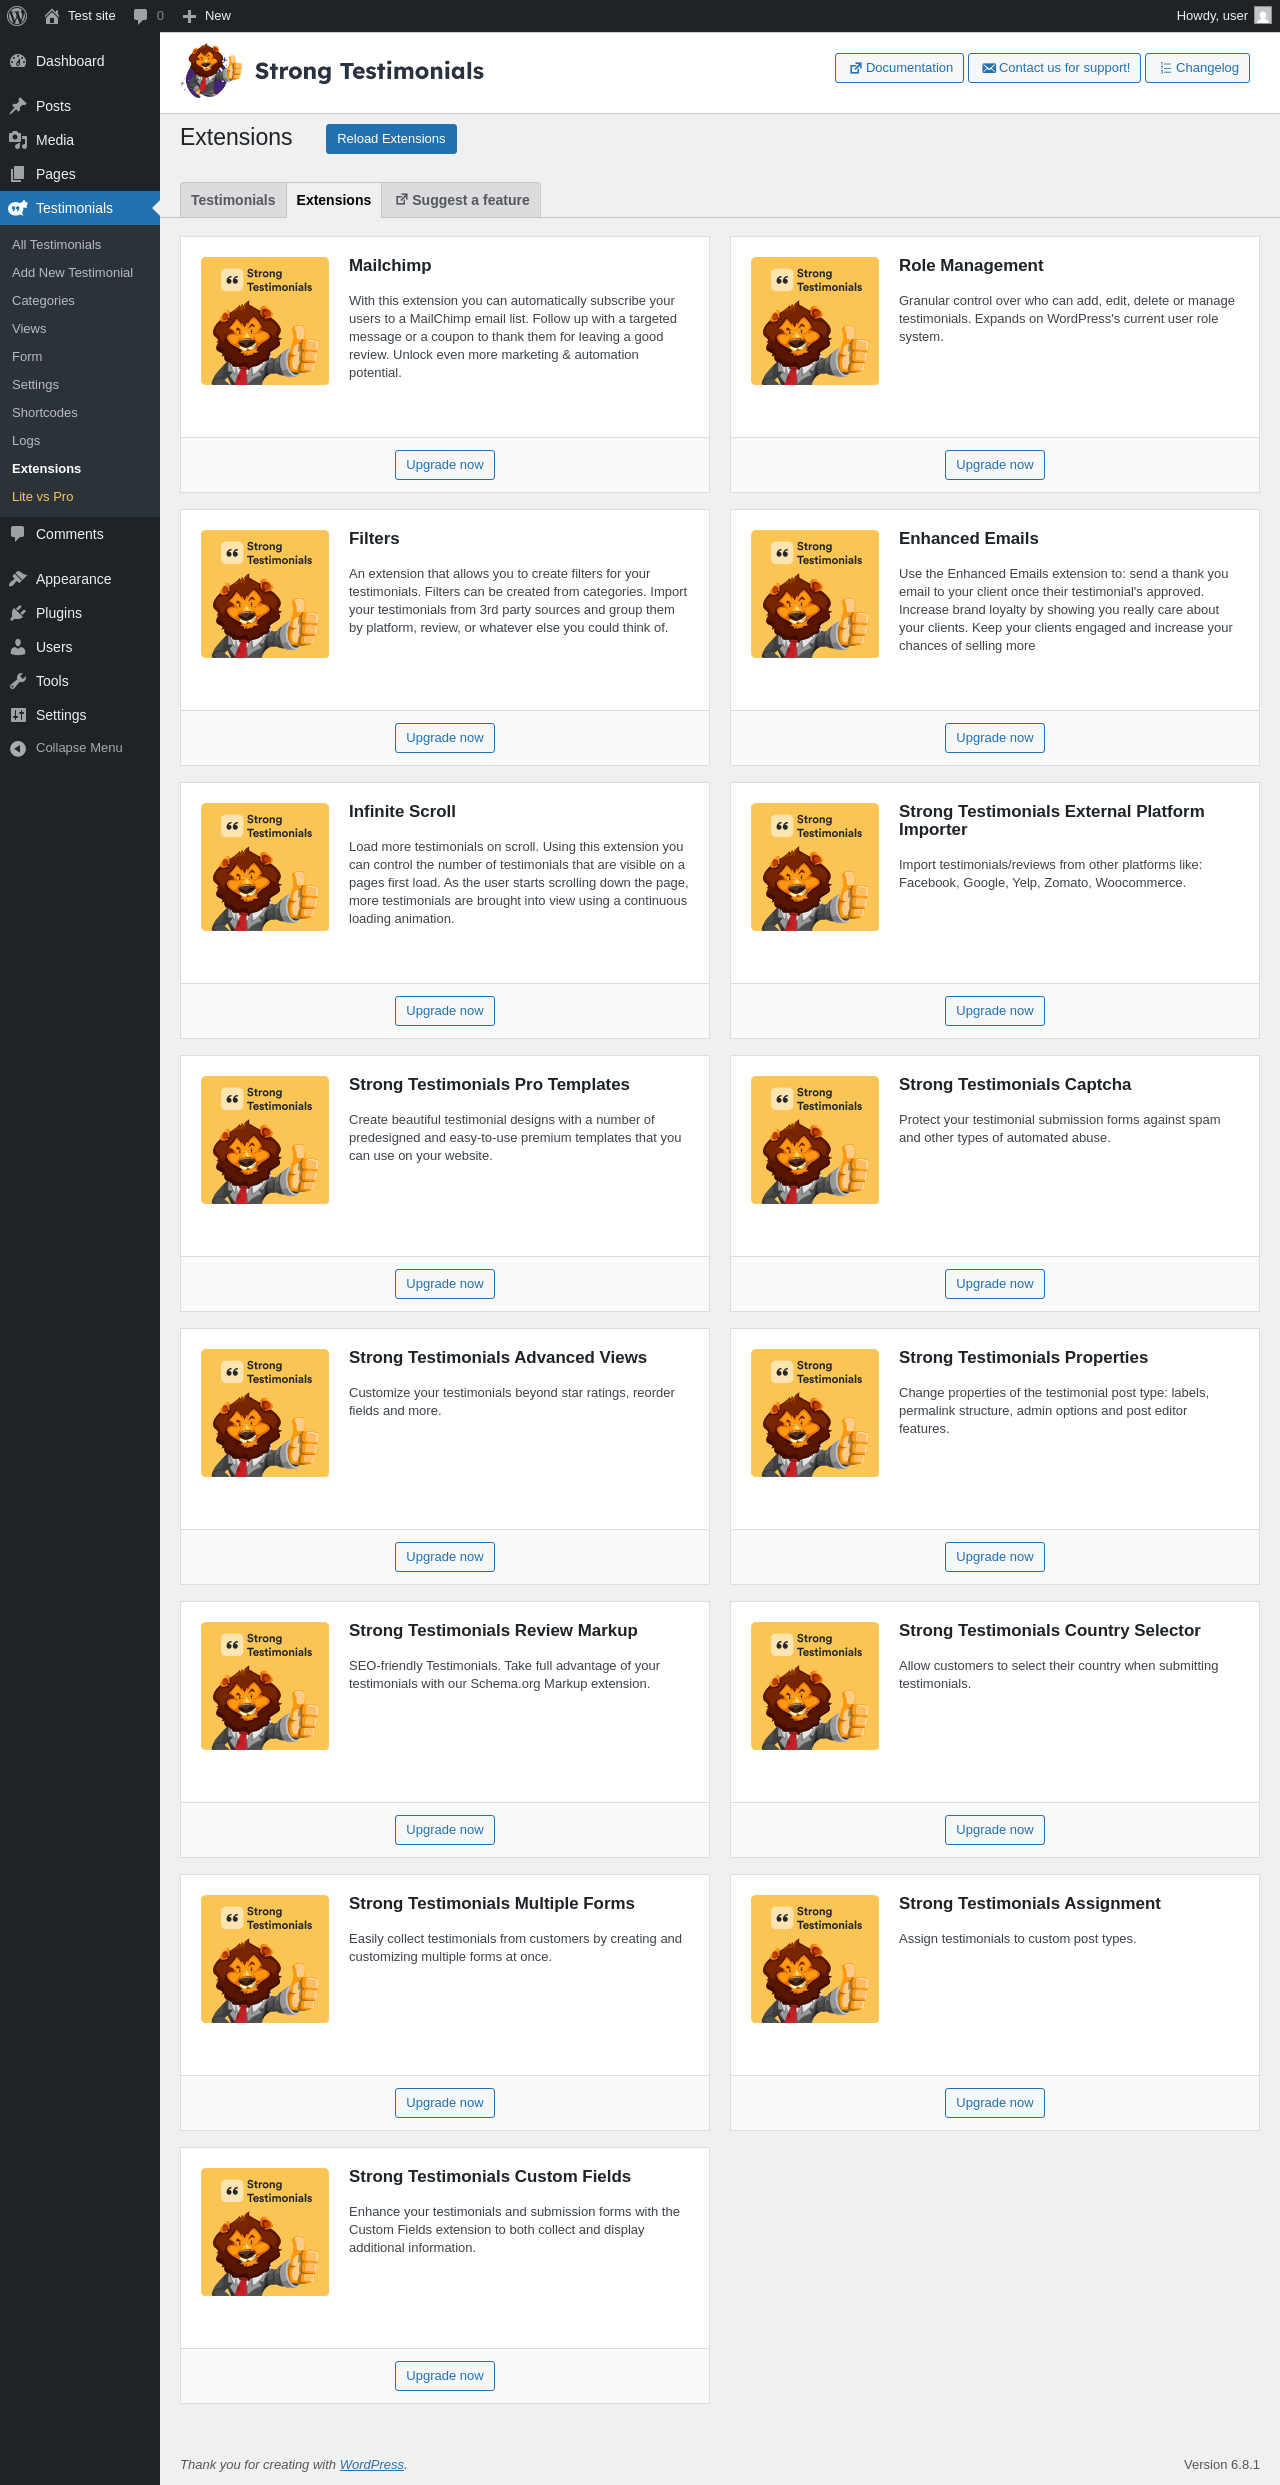Click Upgrade now for Infinite Scroll
The width and height of the screenshot is (1280, 2485).
[x=445, y=1011]
